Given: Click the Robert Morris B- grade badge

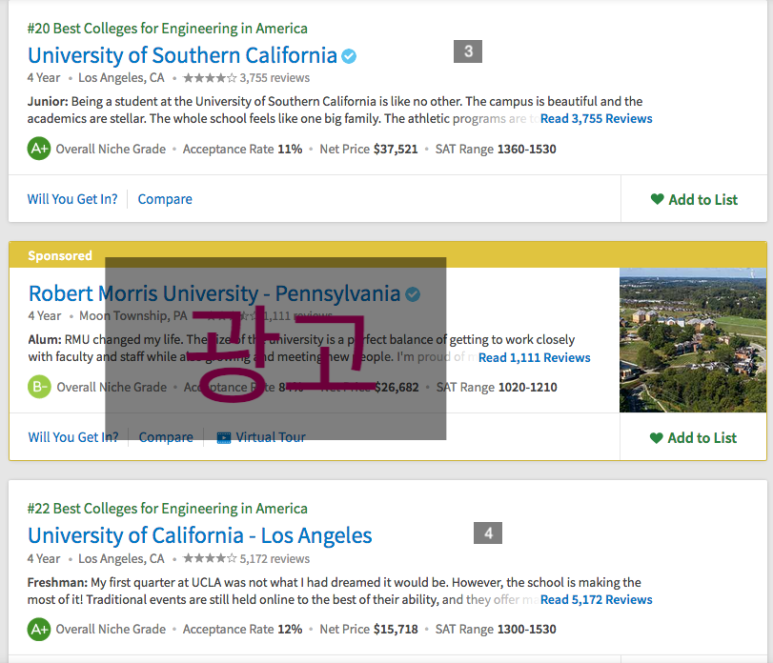Looking at the screenshot, I should pos(39,387).
